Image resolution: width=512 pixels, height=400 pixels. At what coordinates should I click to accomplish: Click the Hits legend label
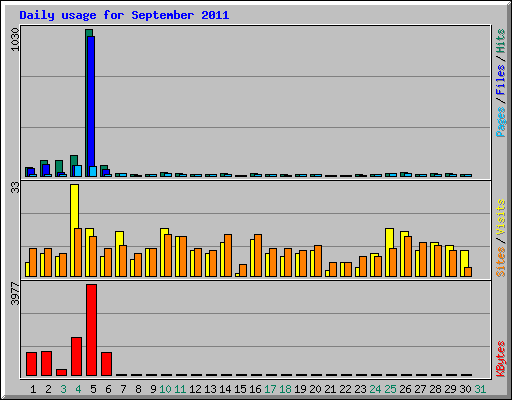point(500,41)
